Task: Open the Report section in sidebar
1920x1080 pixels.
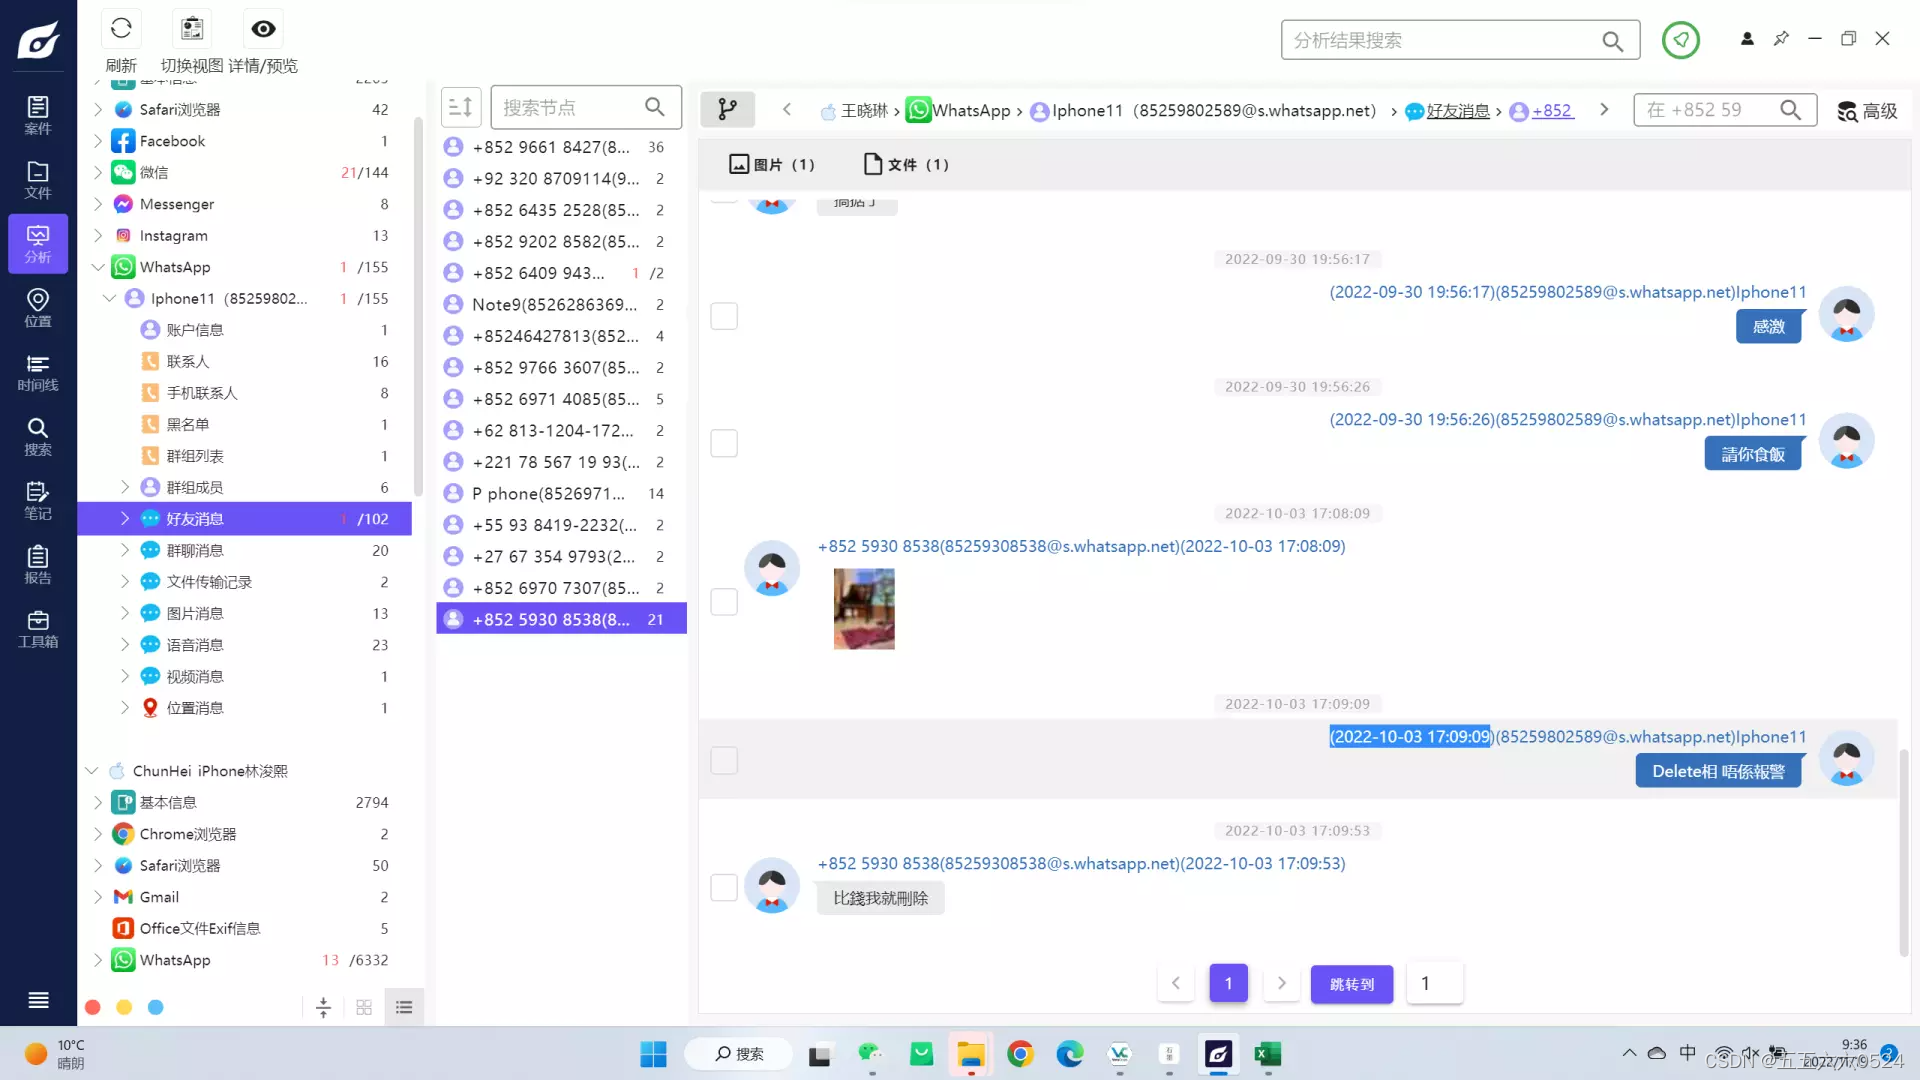Action: click(38, 565)
